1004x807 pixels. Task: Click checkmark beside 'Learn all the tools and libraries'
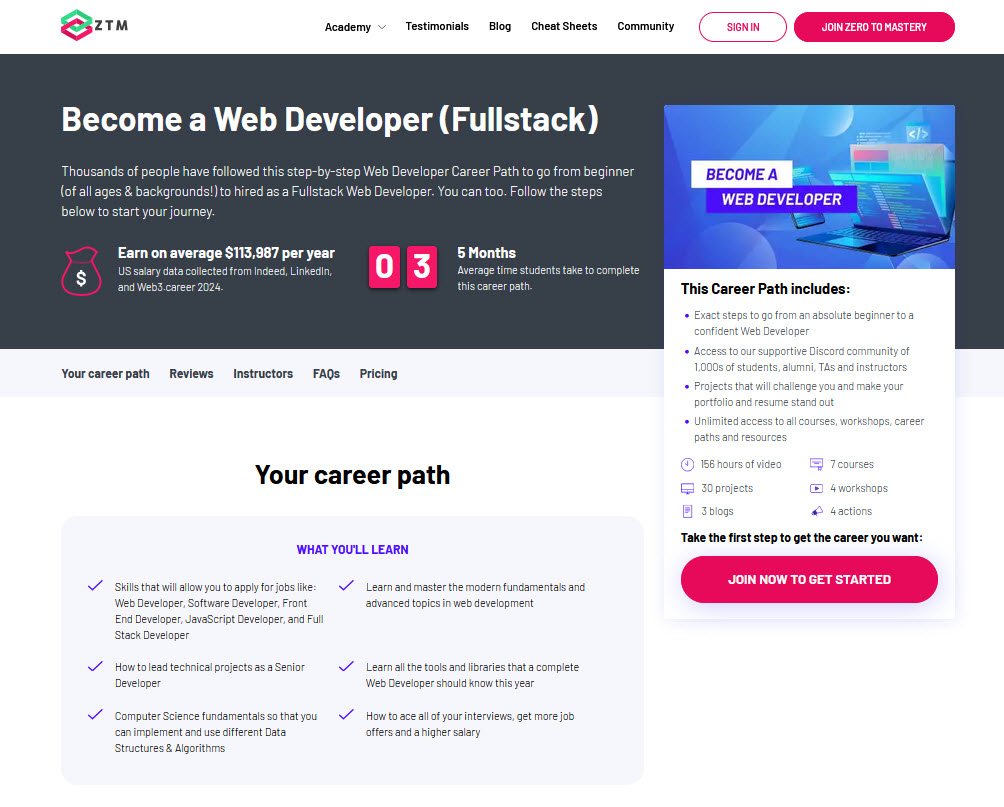[346, 666]
